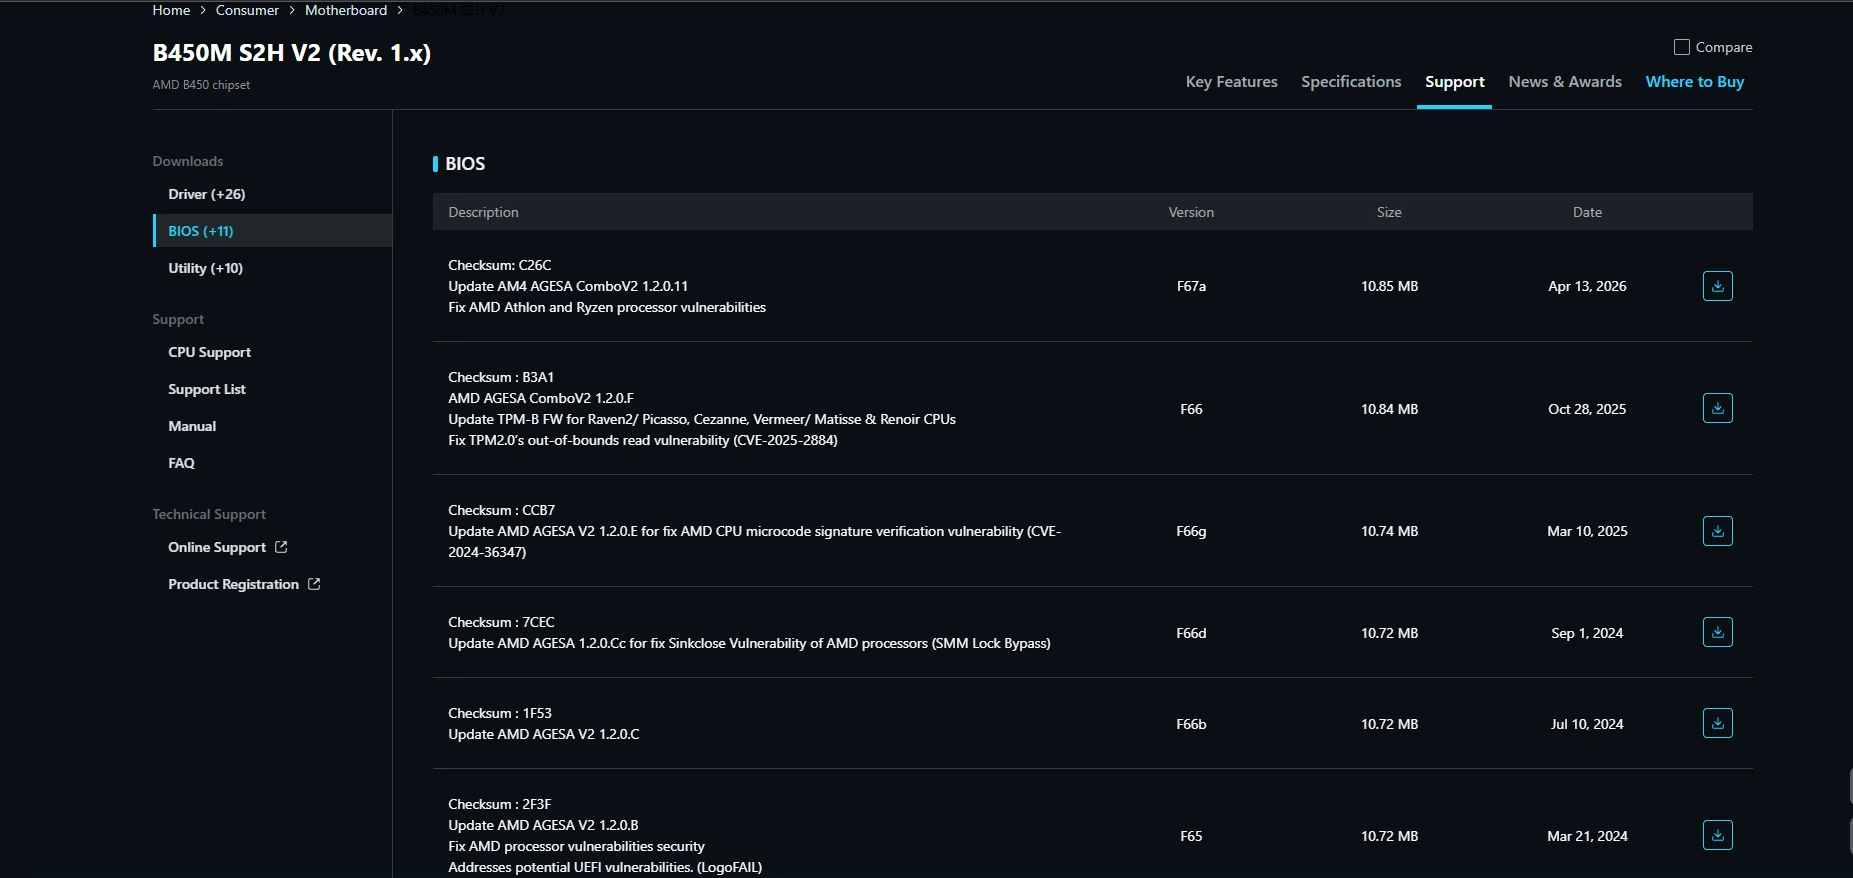Viewport: 1853px width, 878px height.
Task: Click the date Mar 21, 2024
Action: pos(1587,836)
